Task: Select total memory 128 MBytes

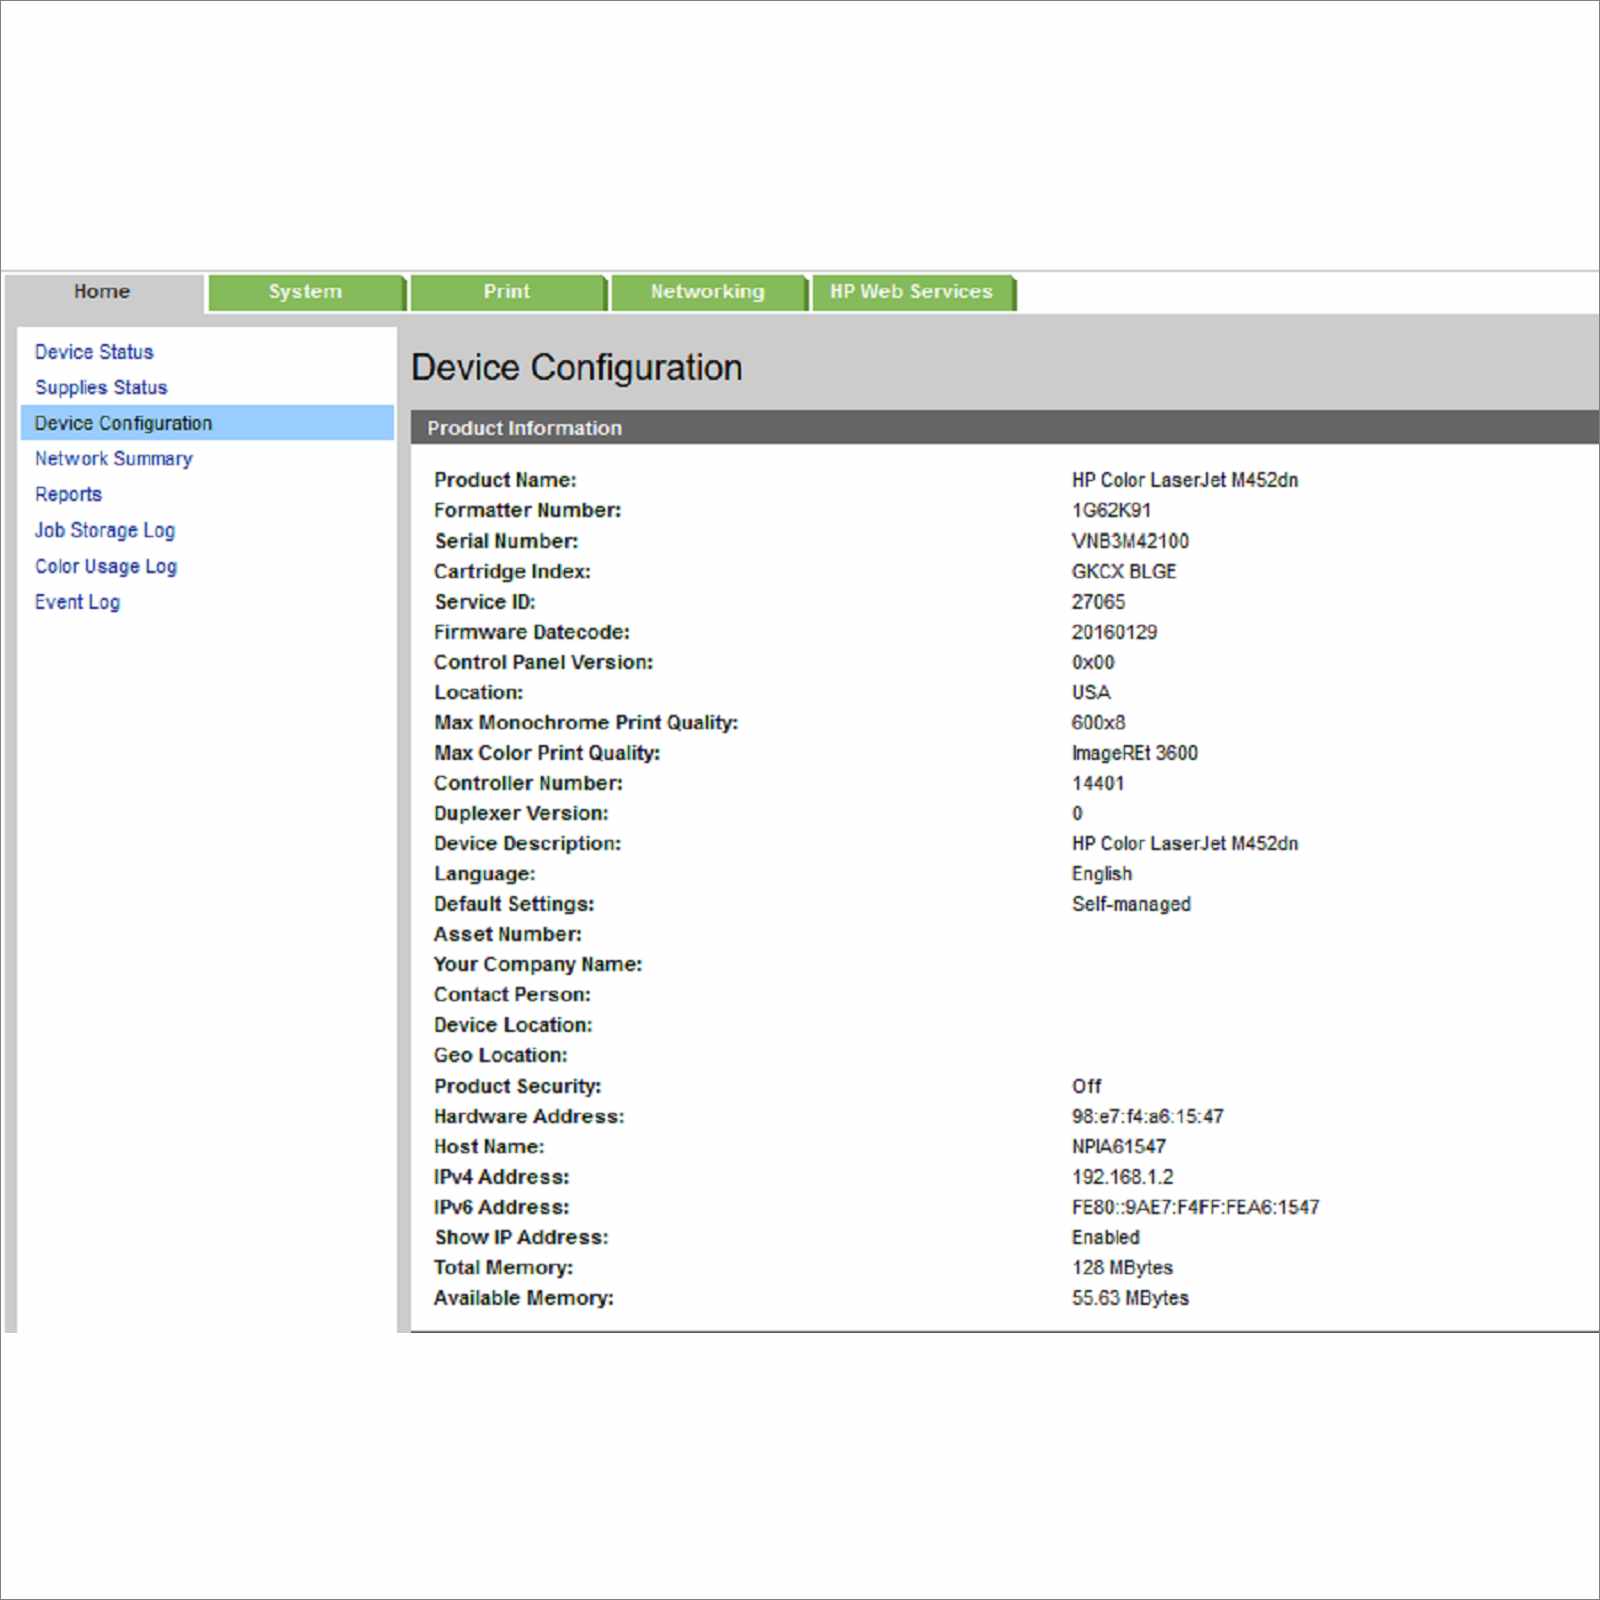Action: [x=1122, y=1267]
